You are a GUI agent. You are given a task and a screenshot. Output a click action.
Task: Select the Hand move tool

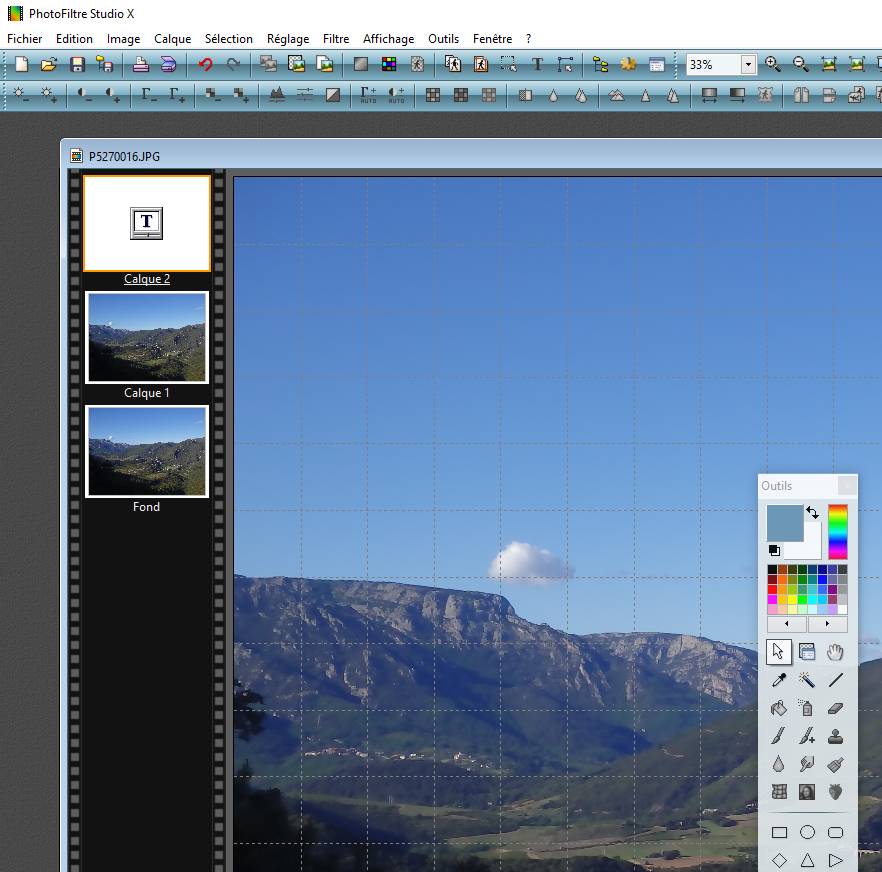[x=836, y=652]
